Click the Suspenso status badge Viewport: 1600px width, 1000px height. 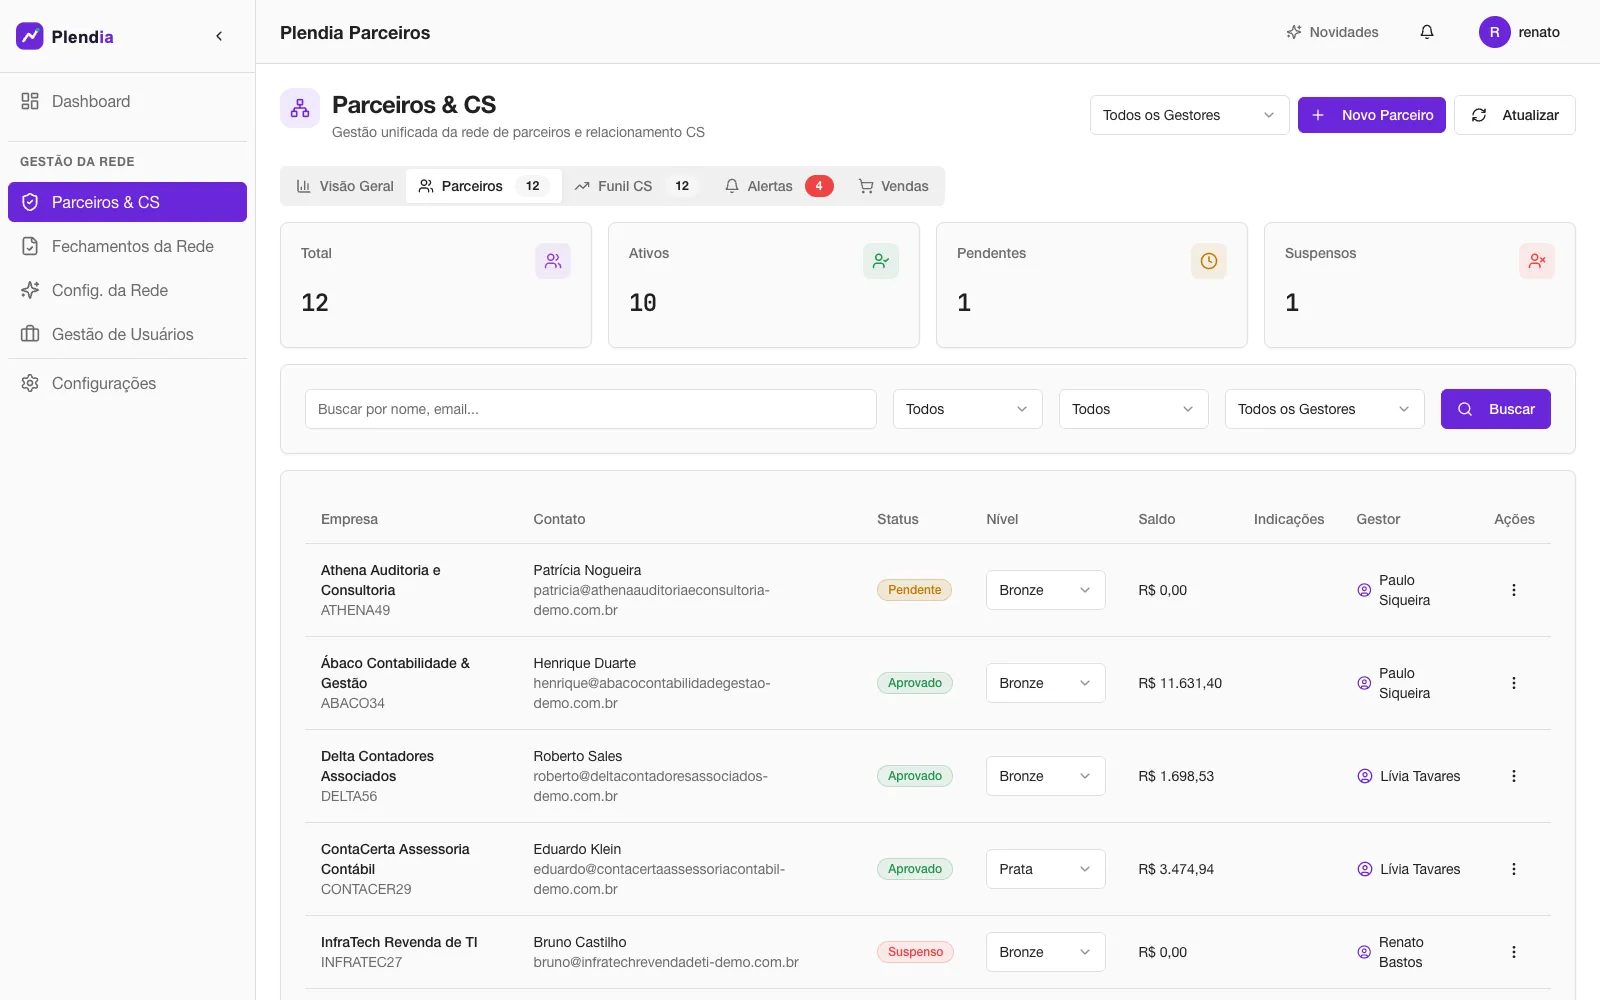[915, 952]
